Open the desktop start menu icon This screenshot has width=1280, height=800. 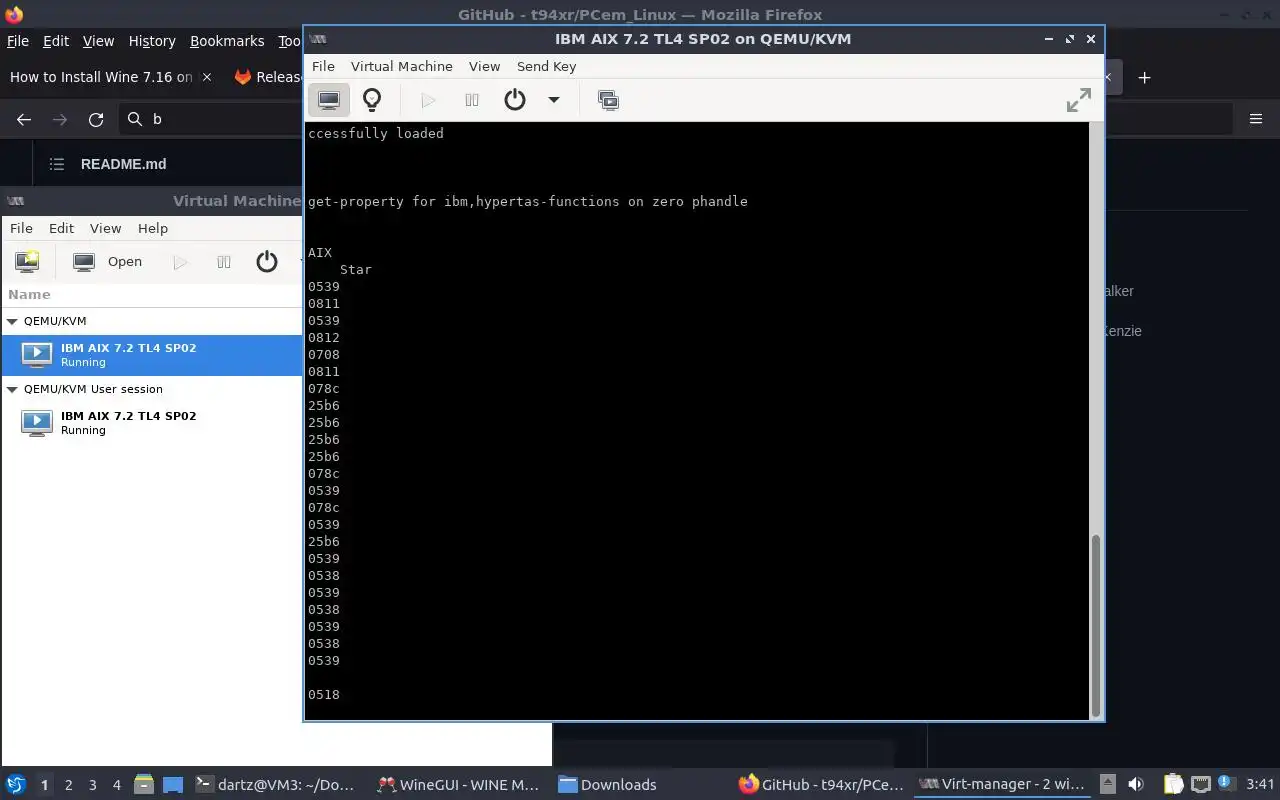tap(15, 785)
